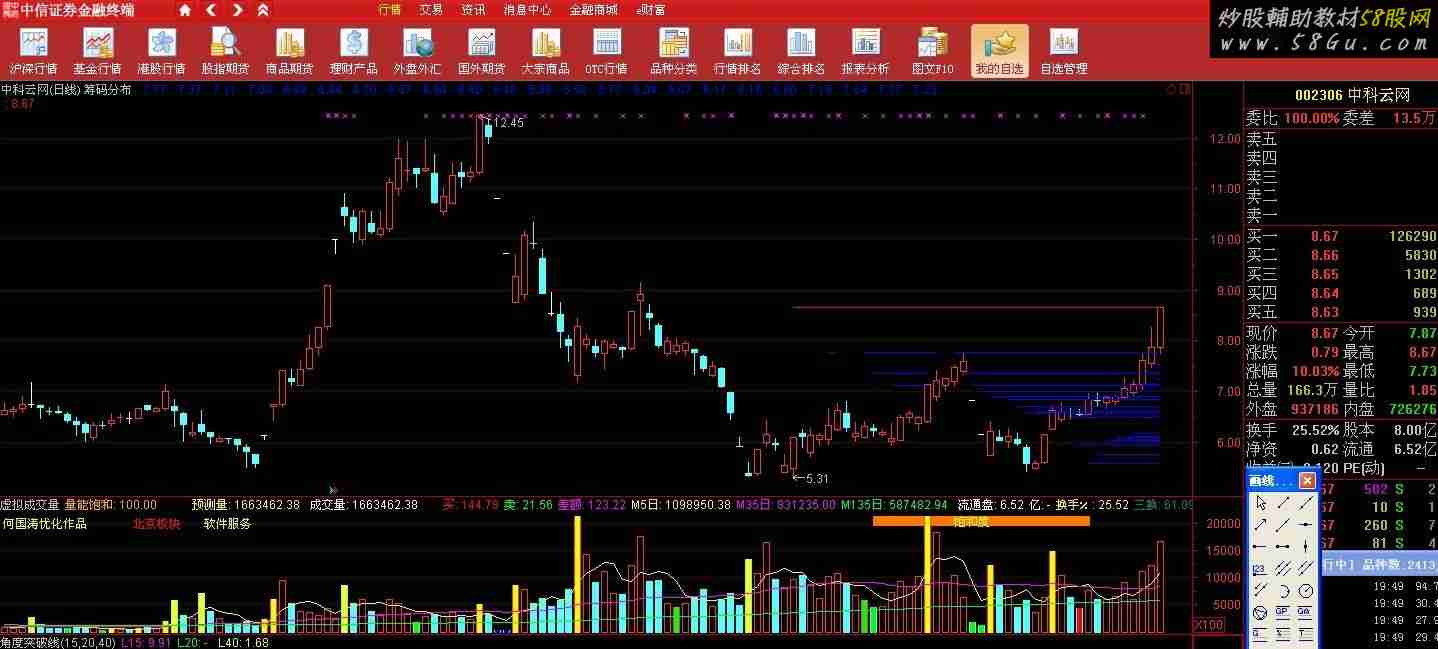Open the 金融商城 menu
This screenshot has height=649, width=1438.
coord(594,10)
